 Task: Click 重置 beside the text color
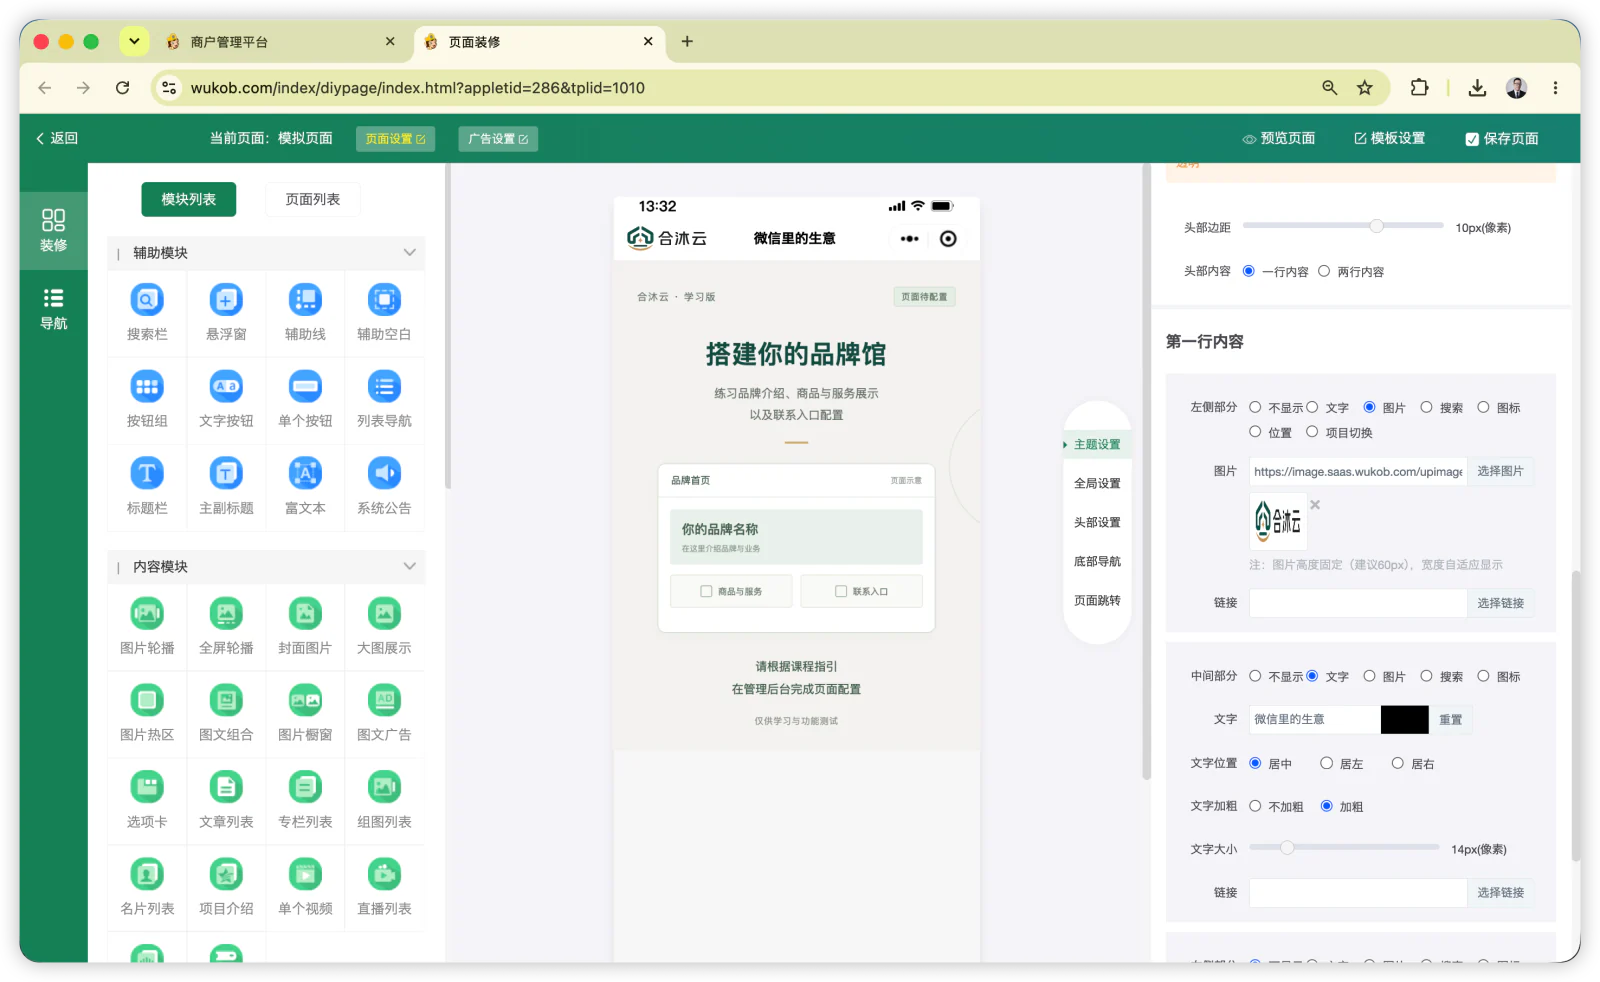tap(1450, 719)
